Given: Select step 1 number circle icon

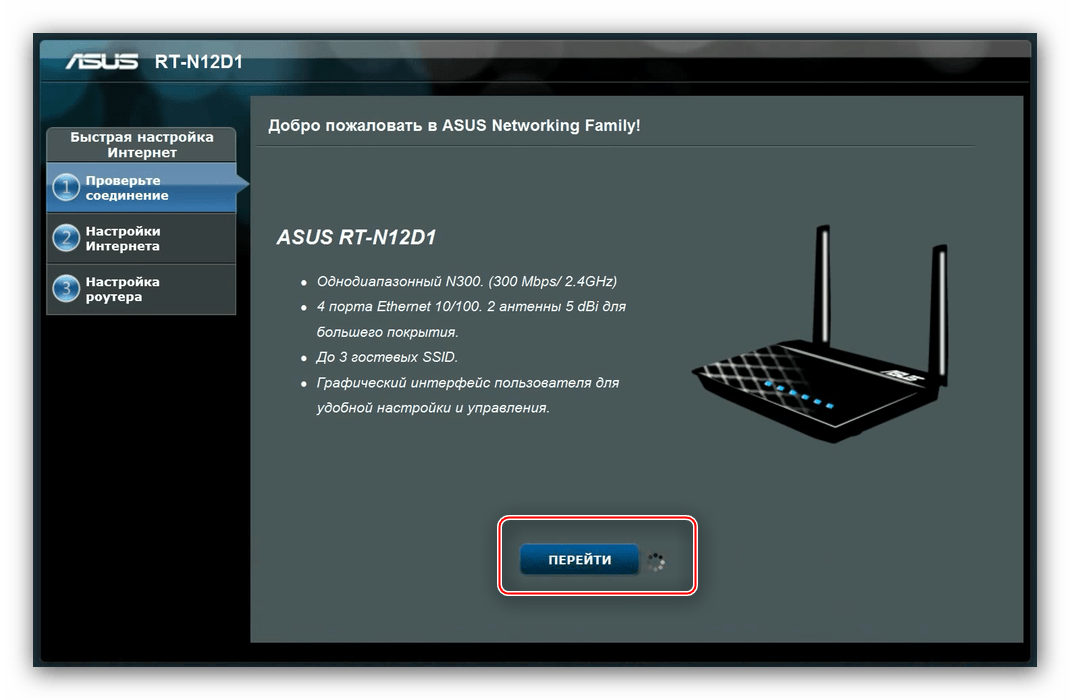Looking at the screenshot, I should click(x=66, y=187).
